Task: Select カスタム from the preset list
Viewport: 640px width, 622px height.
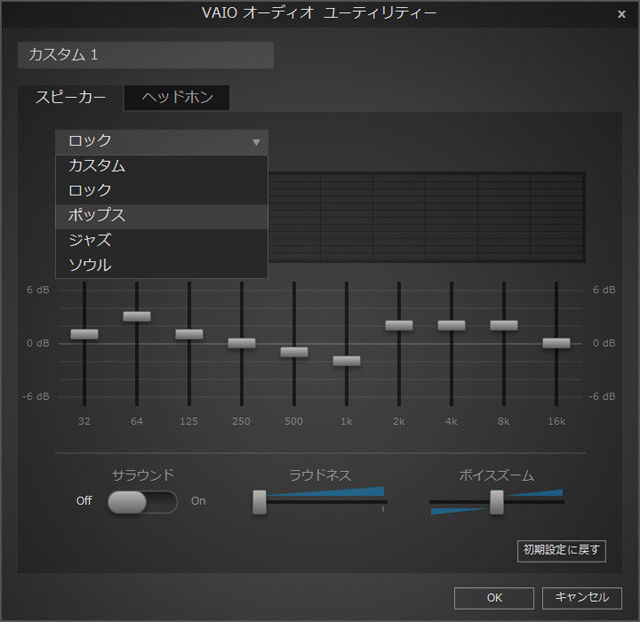Action: coord(162,166)
